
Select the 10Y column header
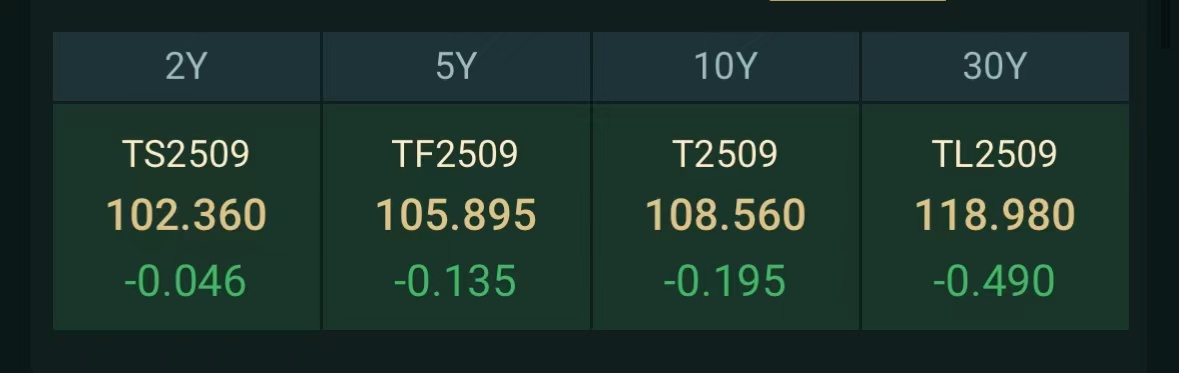(726, 67)
